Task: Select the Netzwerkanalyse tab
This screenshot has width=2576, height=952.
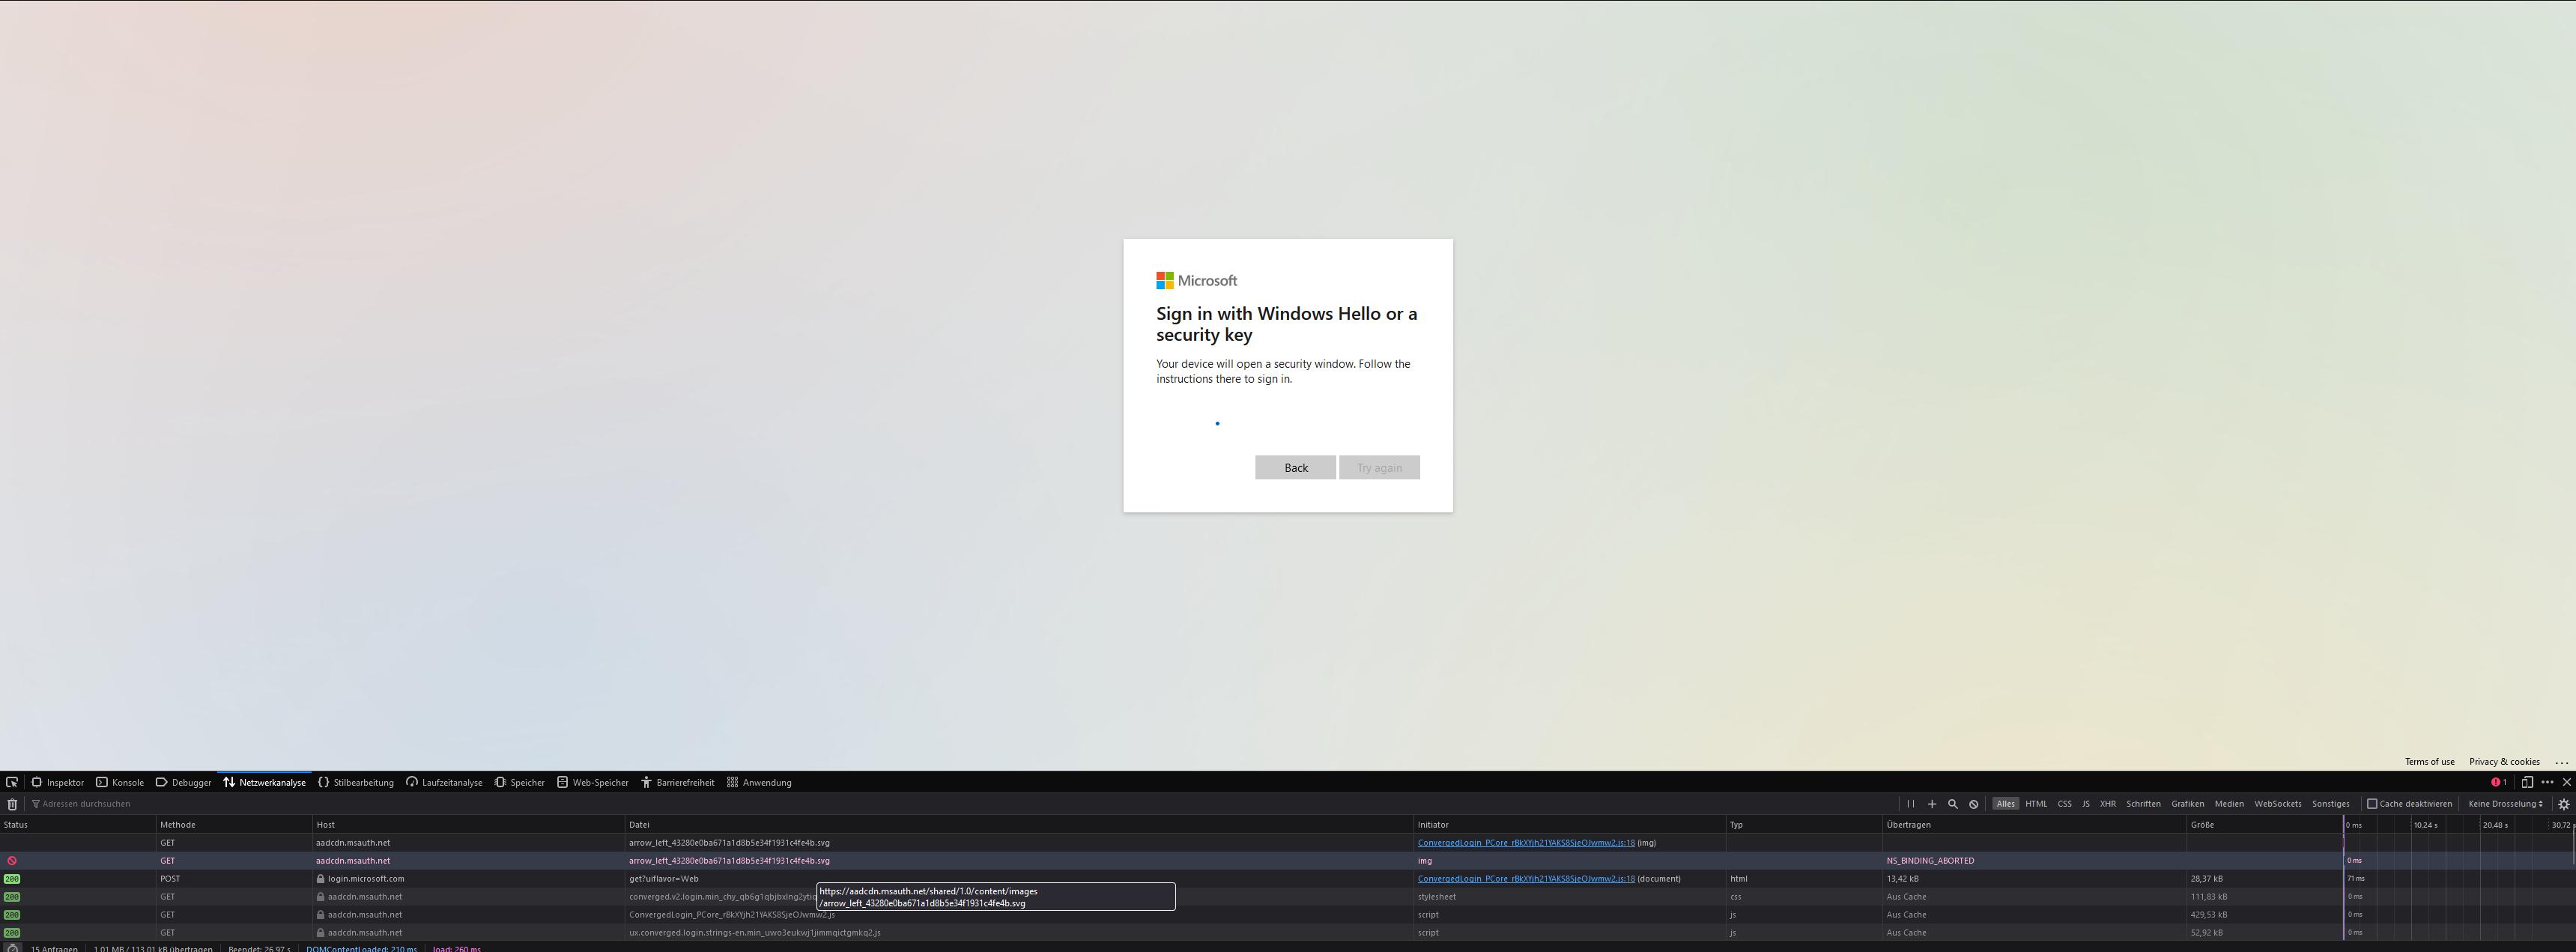Action: (265, 782)
